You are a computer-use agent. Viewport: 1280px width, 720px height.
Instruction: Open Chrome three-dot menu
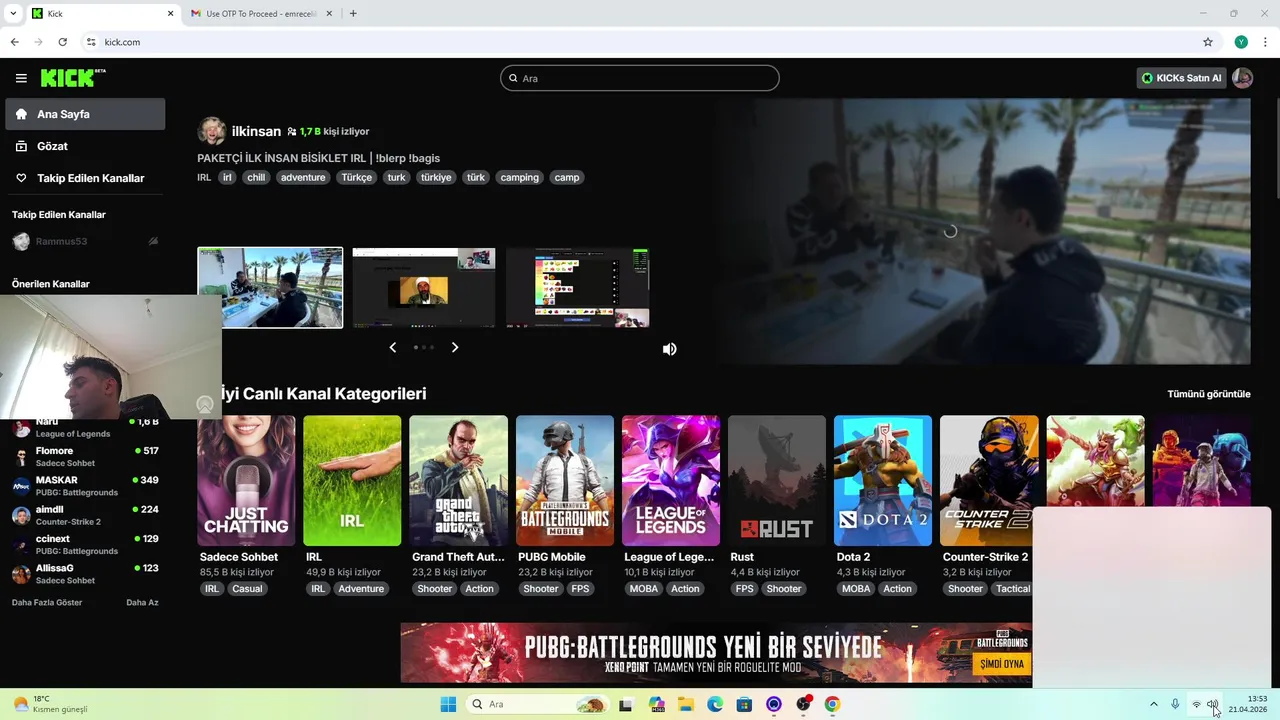(x=1266, y=42)
